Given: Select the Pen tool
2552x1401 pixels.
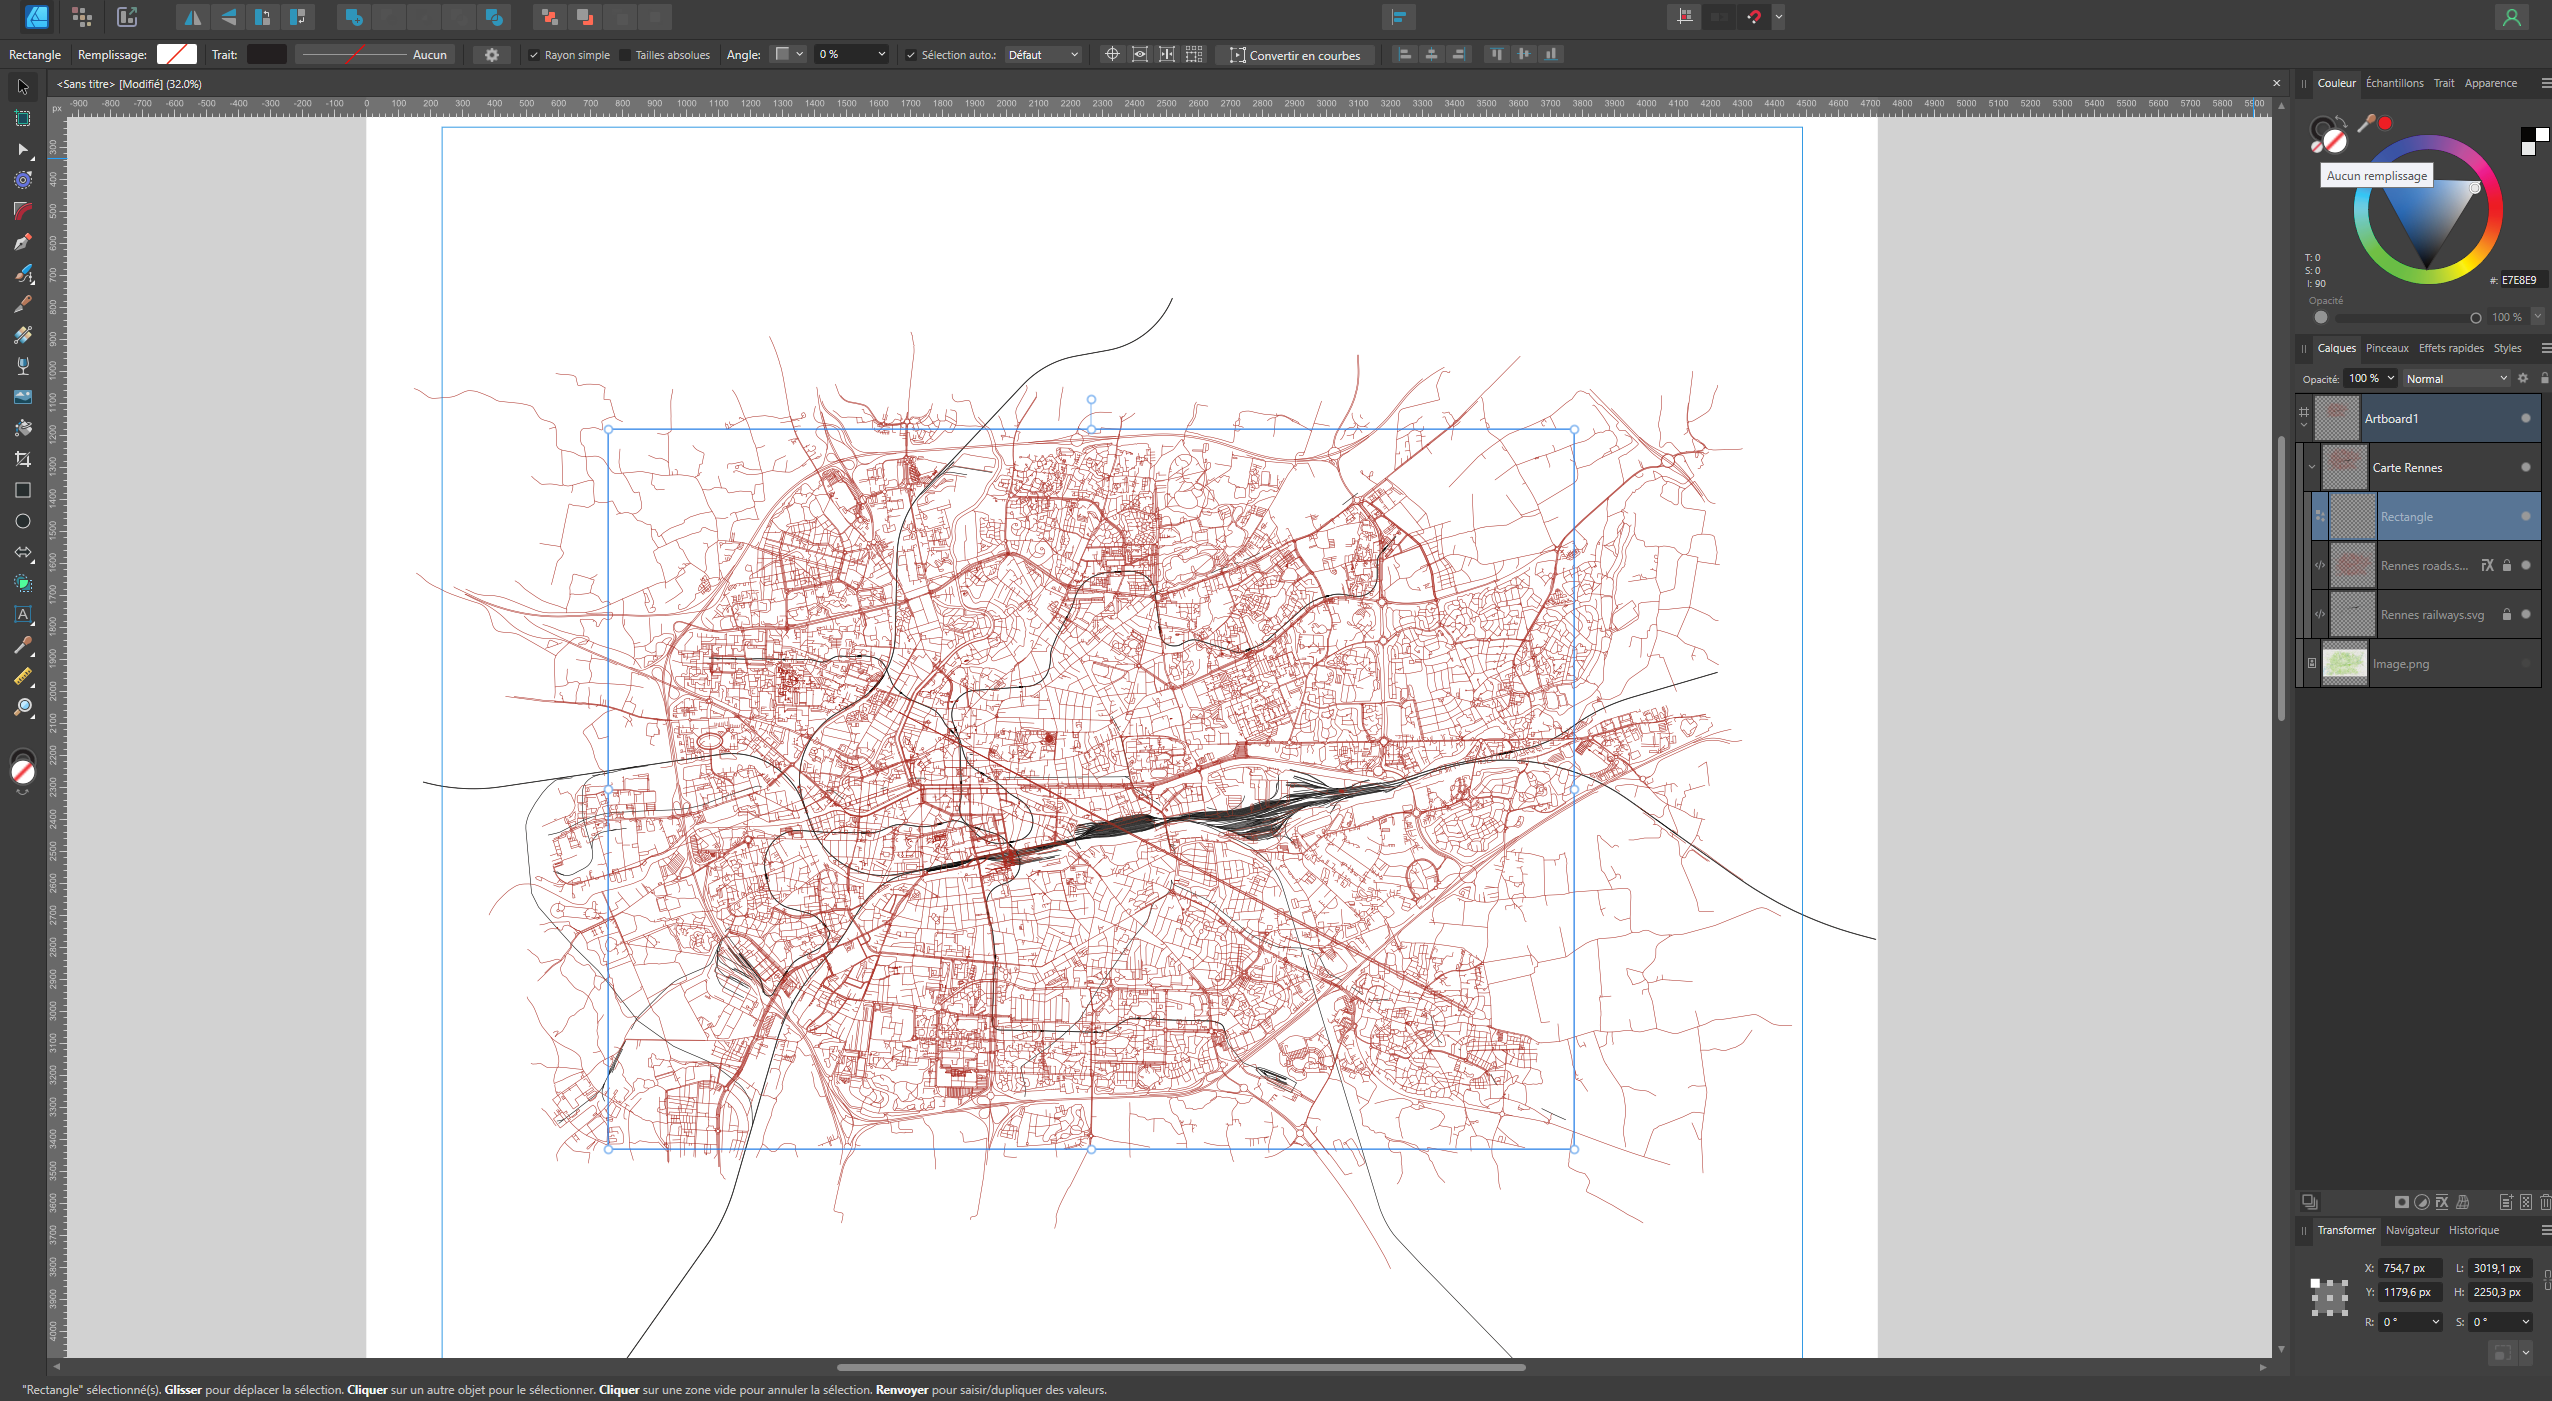Looking at the screenshot, I should click(22, 242).
